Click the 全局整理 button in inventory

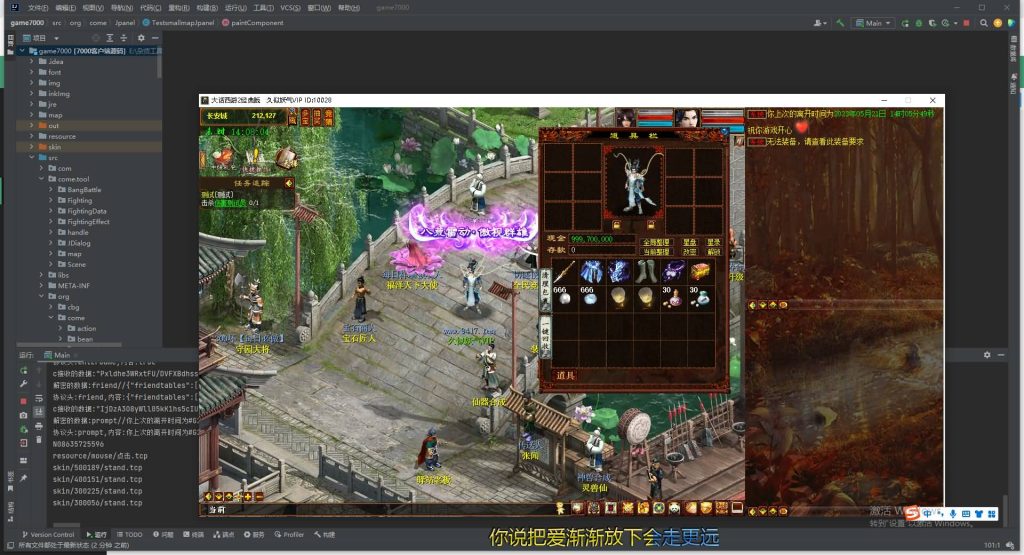656,241
